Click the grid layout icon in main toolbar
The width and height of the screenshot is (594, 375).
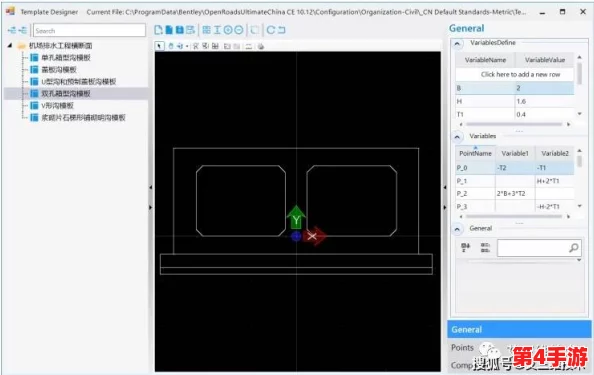click(x=206, y=30)
